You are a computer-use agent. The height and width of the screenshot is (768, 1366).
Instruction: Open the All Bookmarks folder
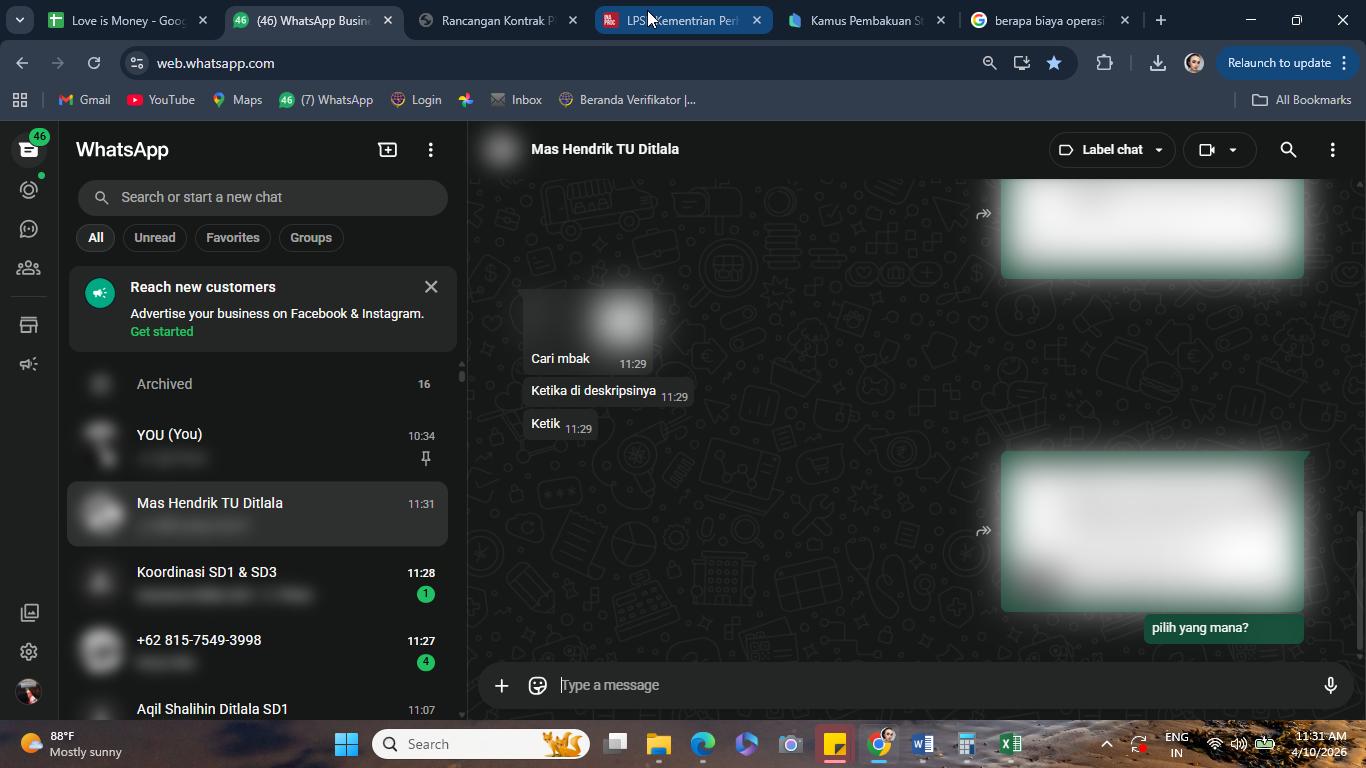point(1301,100)
